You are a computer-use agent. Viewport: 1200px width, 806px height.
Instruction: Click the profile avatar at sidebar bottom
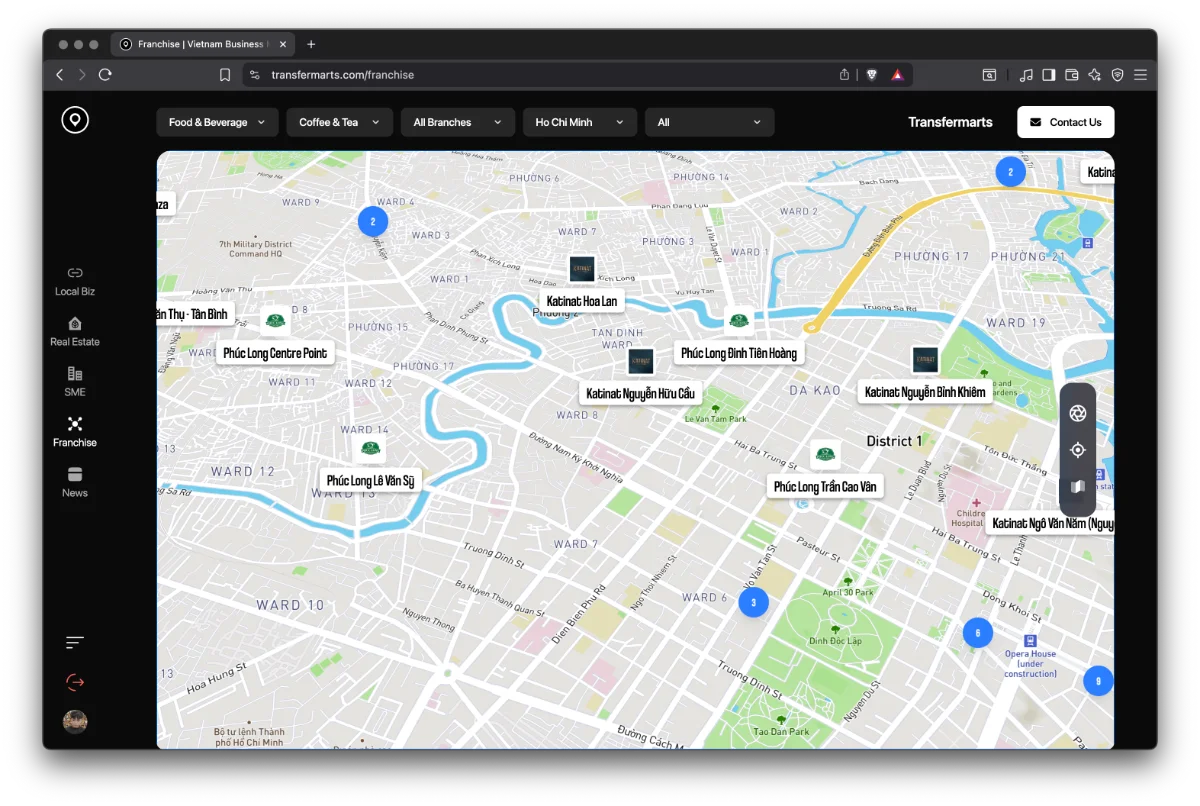(x=75, y=721)
